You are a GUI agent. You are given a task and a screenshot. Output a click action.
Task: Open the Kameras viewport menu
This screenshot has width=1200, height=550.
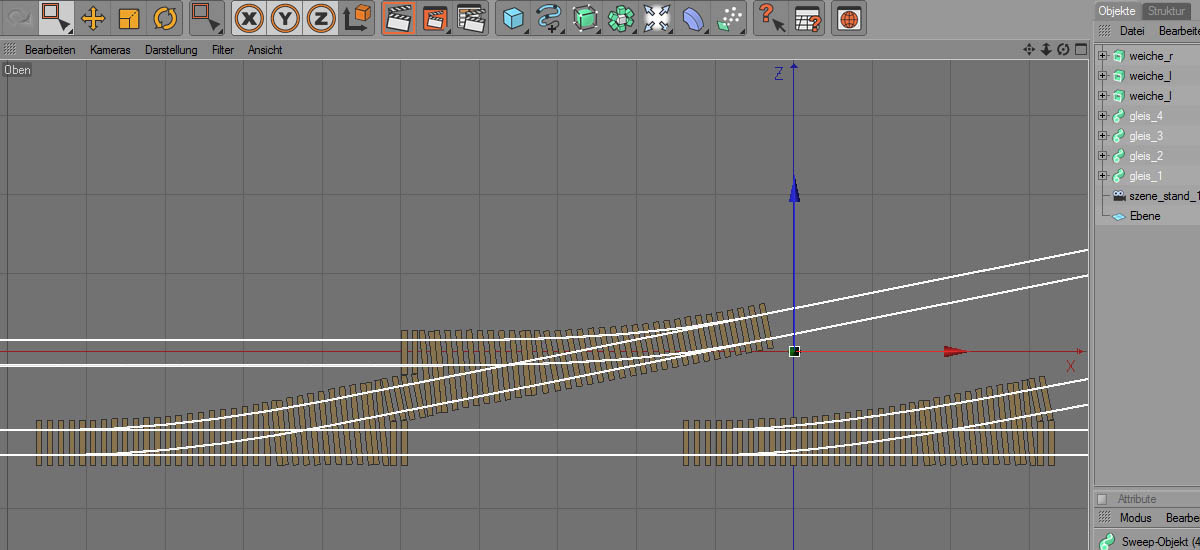[110, 50]
